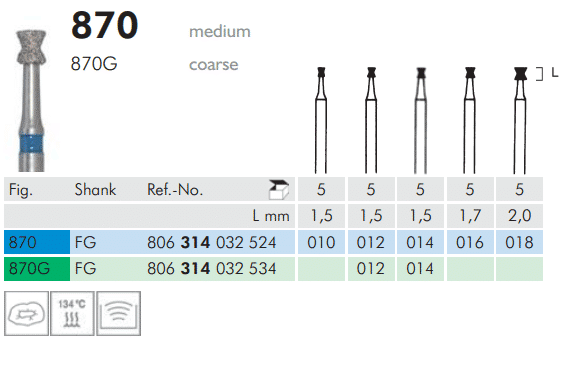Click the tooth cavity preparation icon
Image resolution: width=578 pixels, height=365 pixels.
tap(26, 313)
